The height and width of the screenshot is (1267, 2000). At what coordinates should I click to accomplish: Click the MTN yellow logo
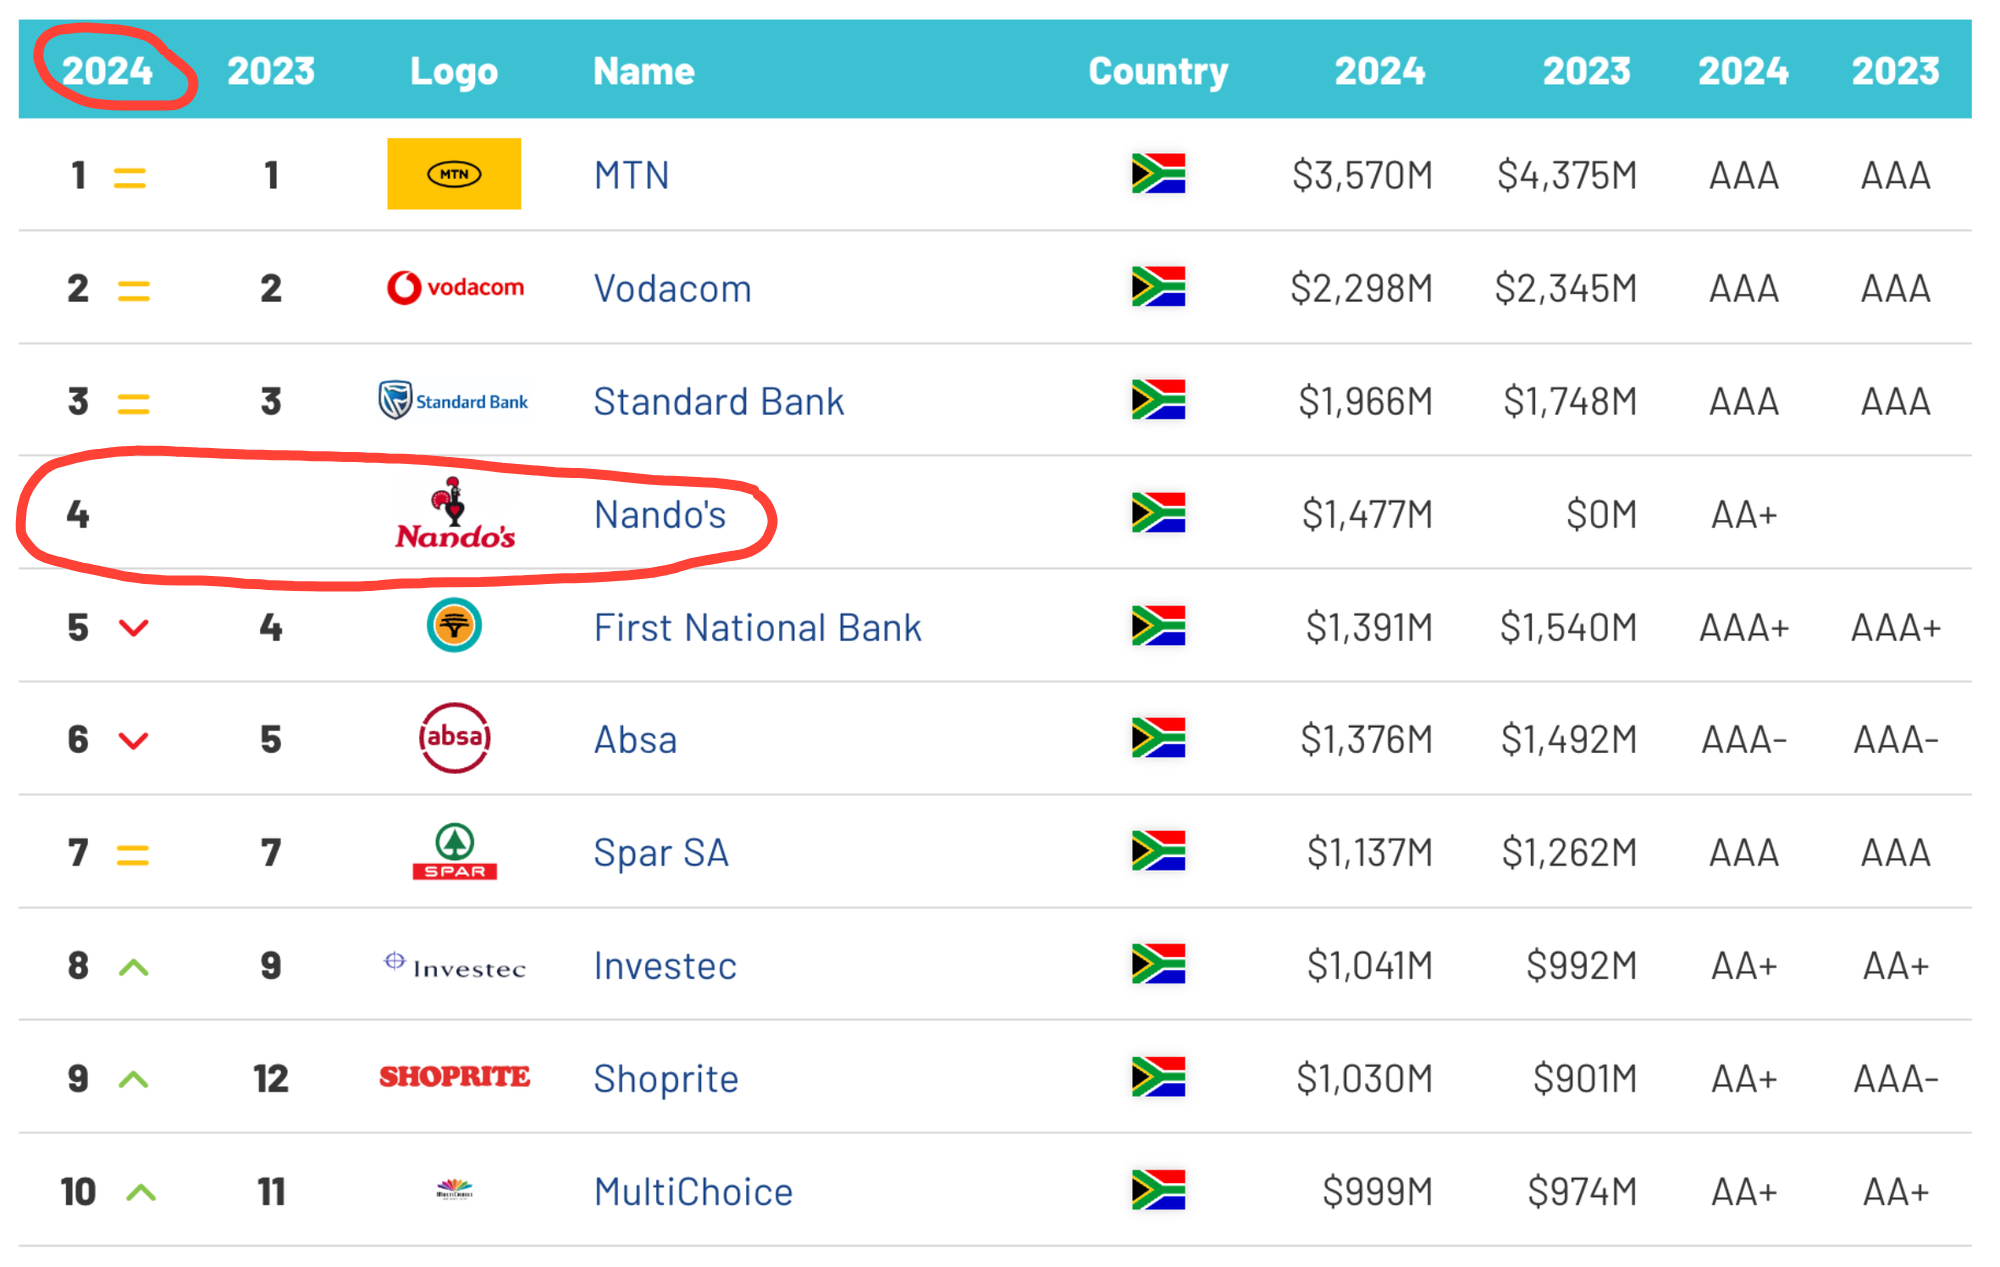tap(454, 174)
